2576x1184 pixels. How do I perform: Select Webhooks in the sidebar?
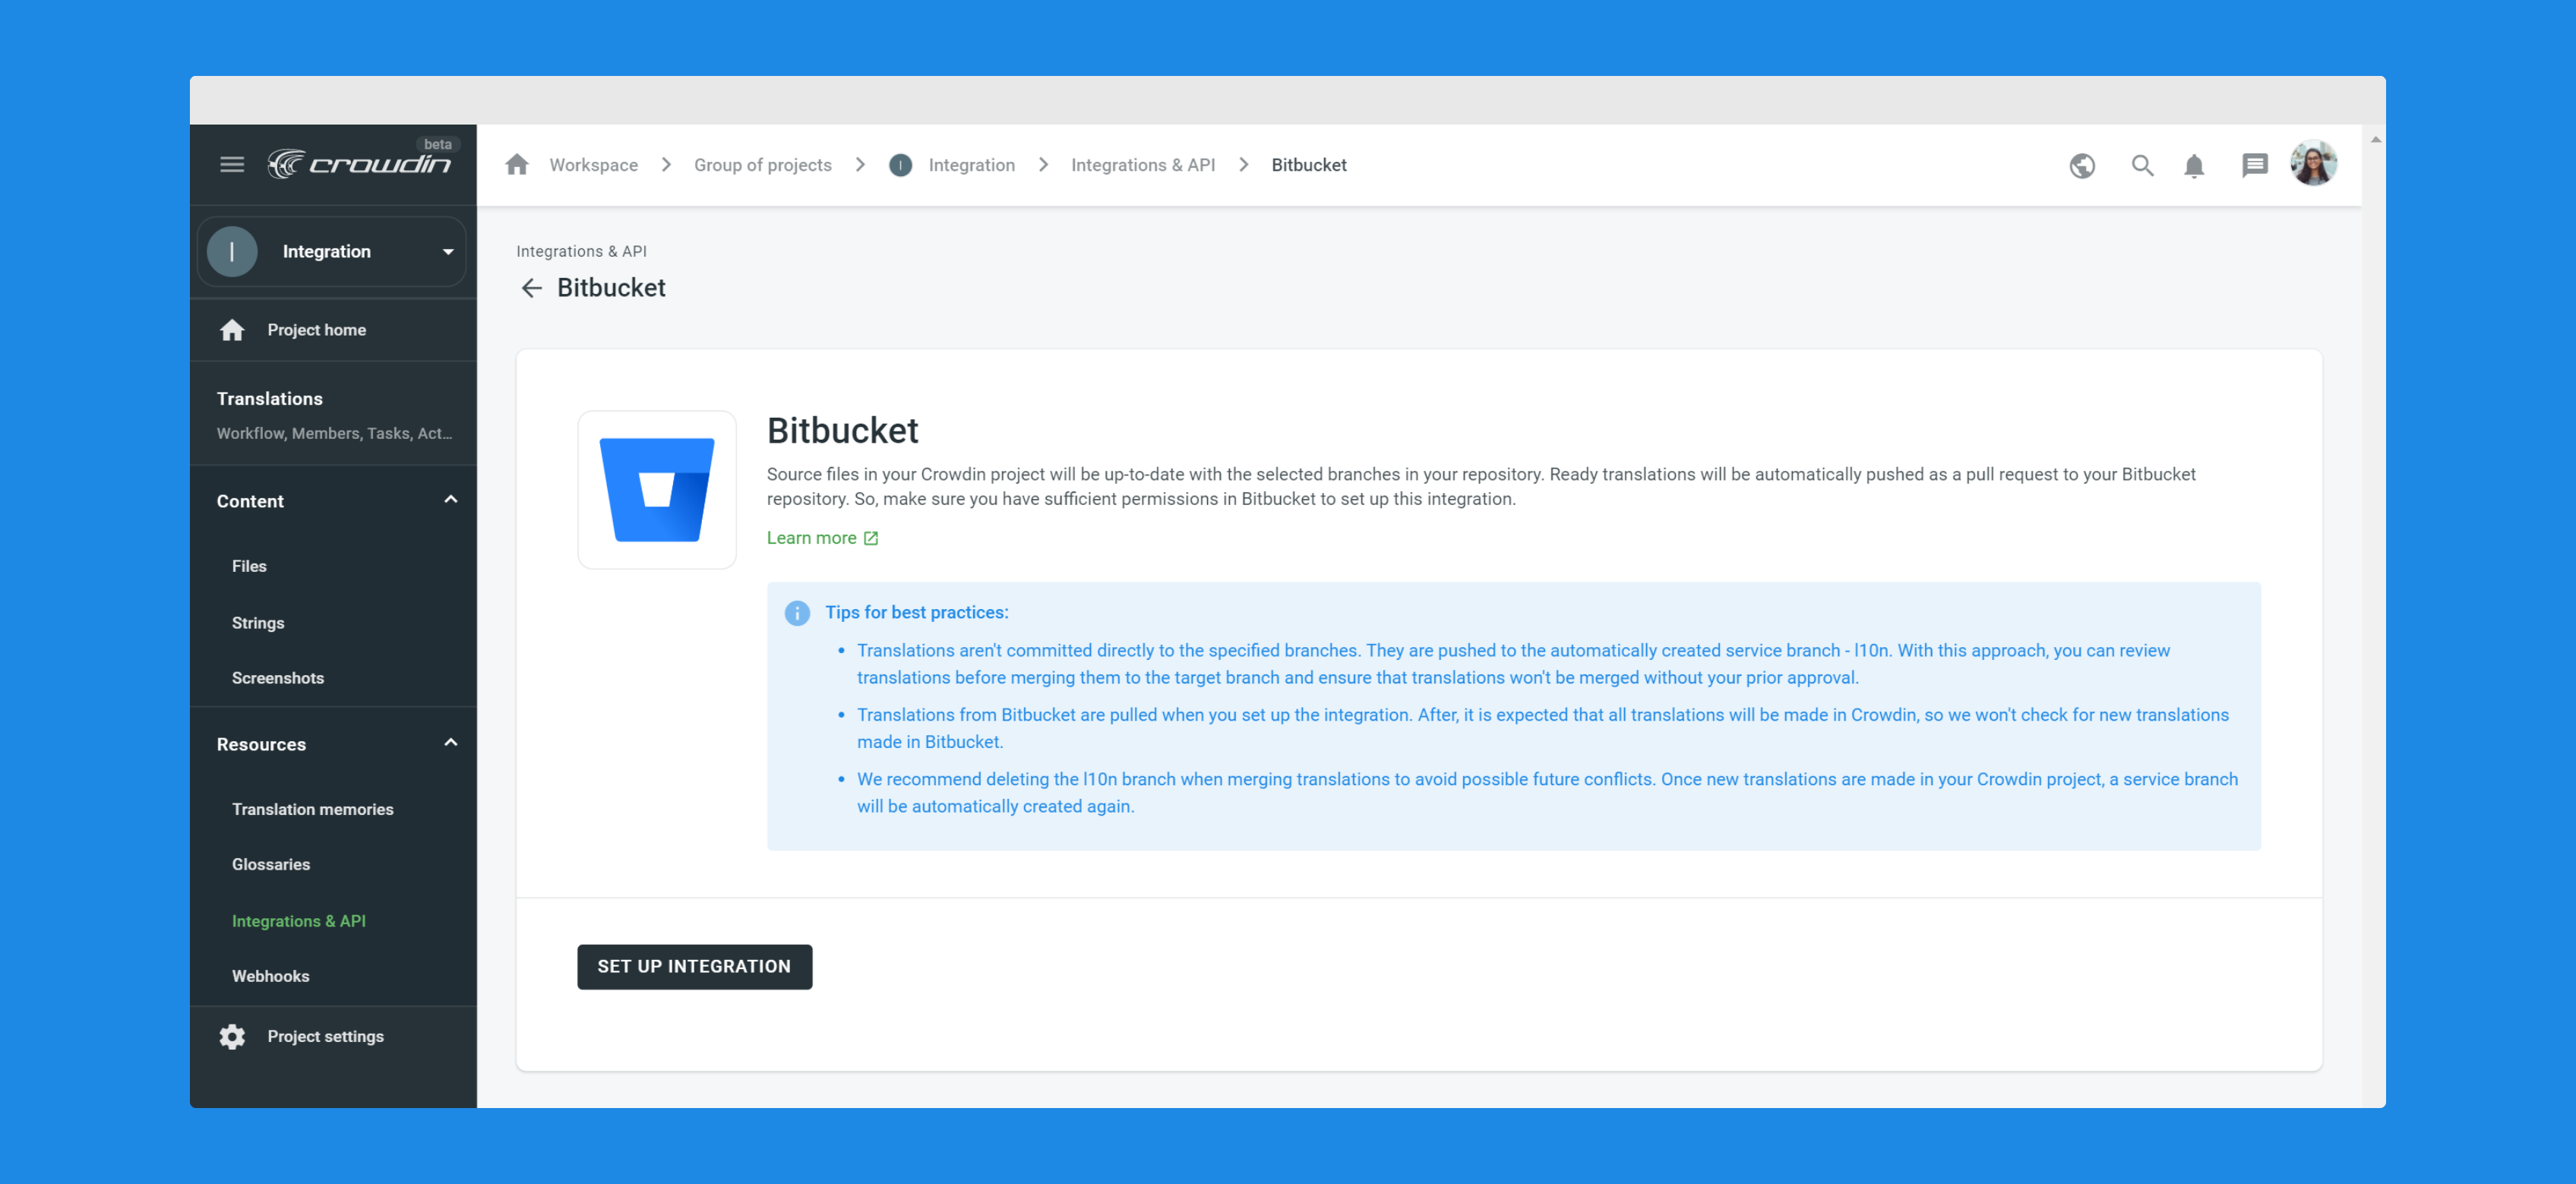click(x=270, y=976)
